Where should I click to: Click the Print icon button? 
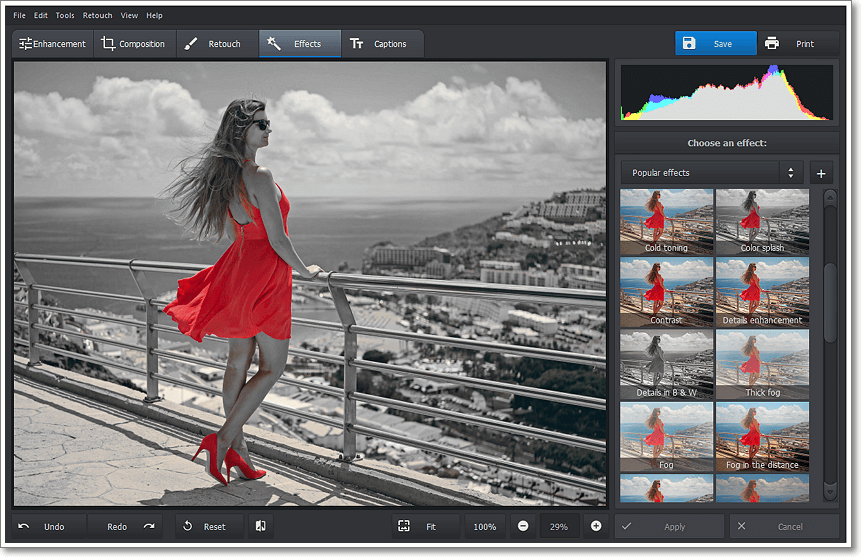pos(772,44)
